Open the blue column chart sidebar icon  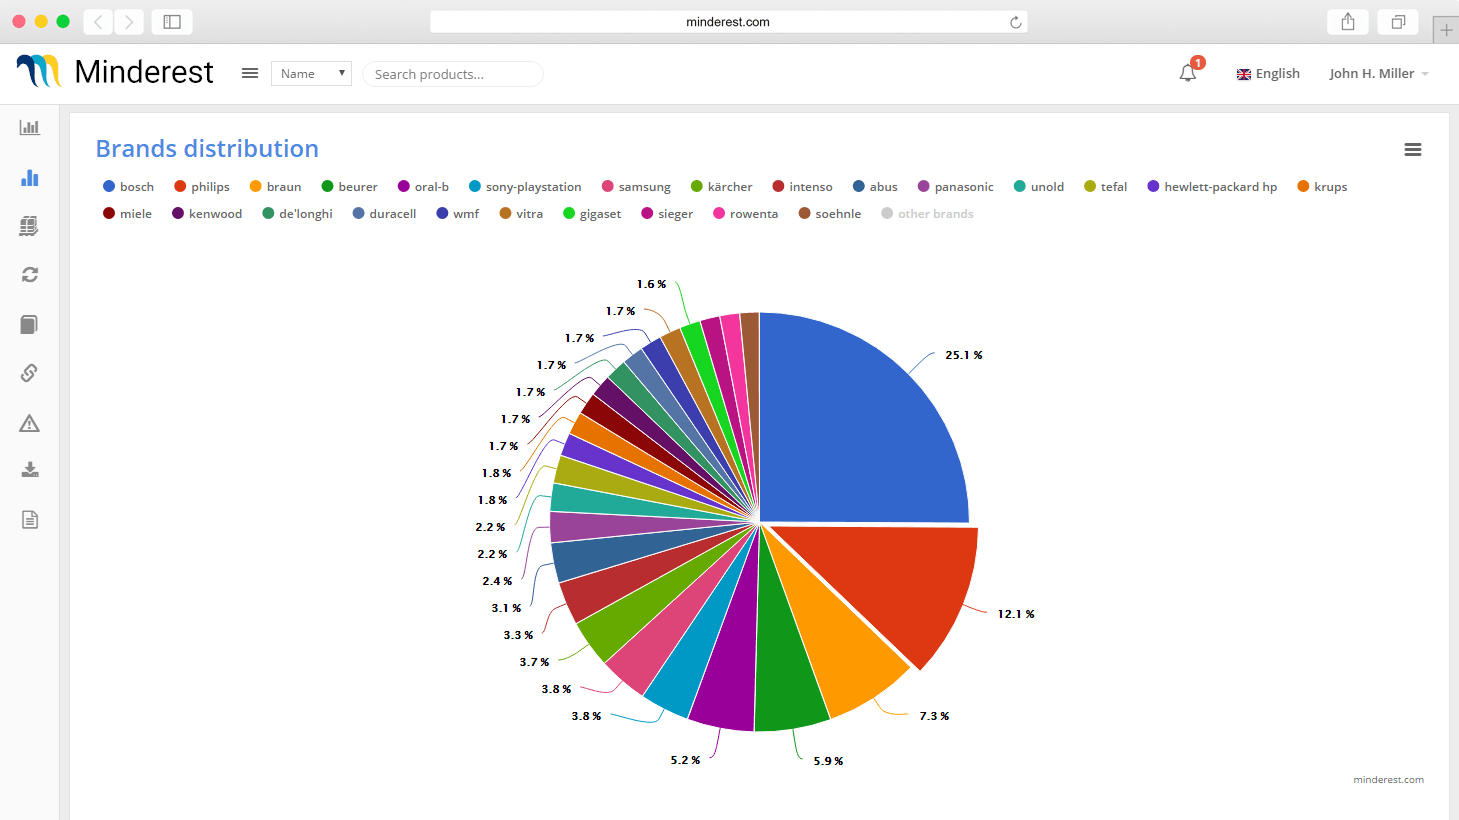pyautogui.click(x=30, y=177)
